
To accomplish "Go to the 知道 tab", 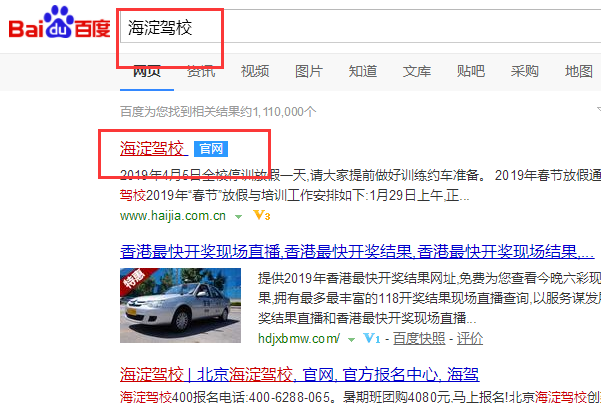I will [363, 71].
